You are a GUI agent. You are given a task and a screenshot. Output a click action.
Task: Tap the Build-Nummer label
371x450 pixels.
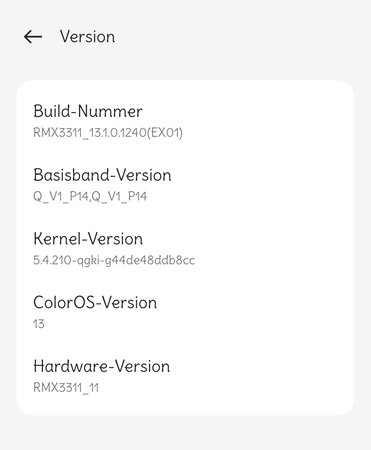tap(88, 111)
